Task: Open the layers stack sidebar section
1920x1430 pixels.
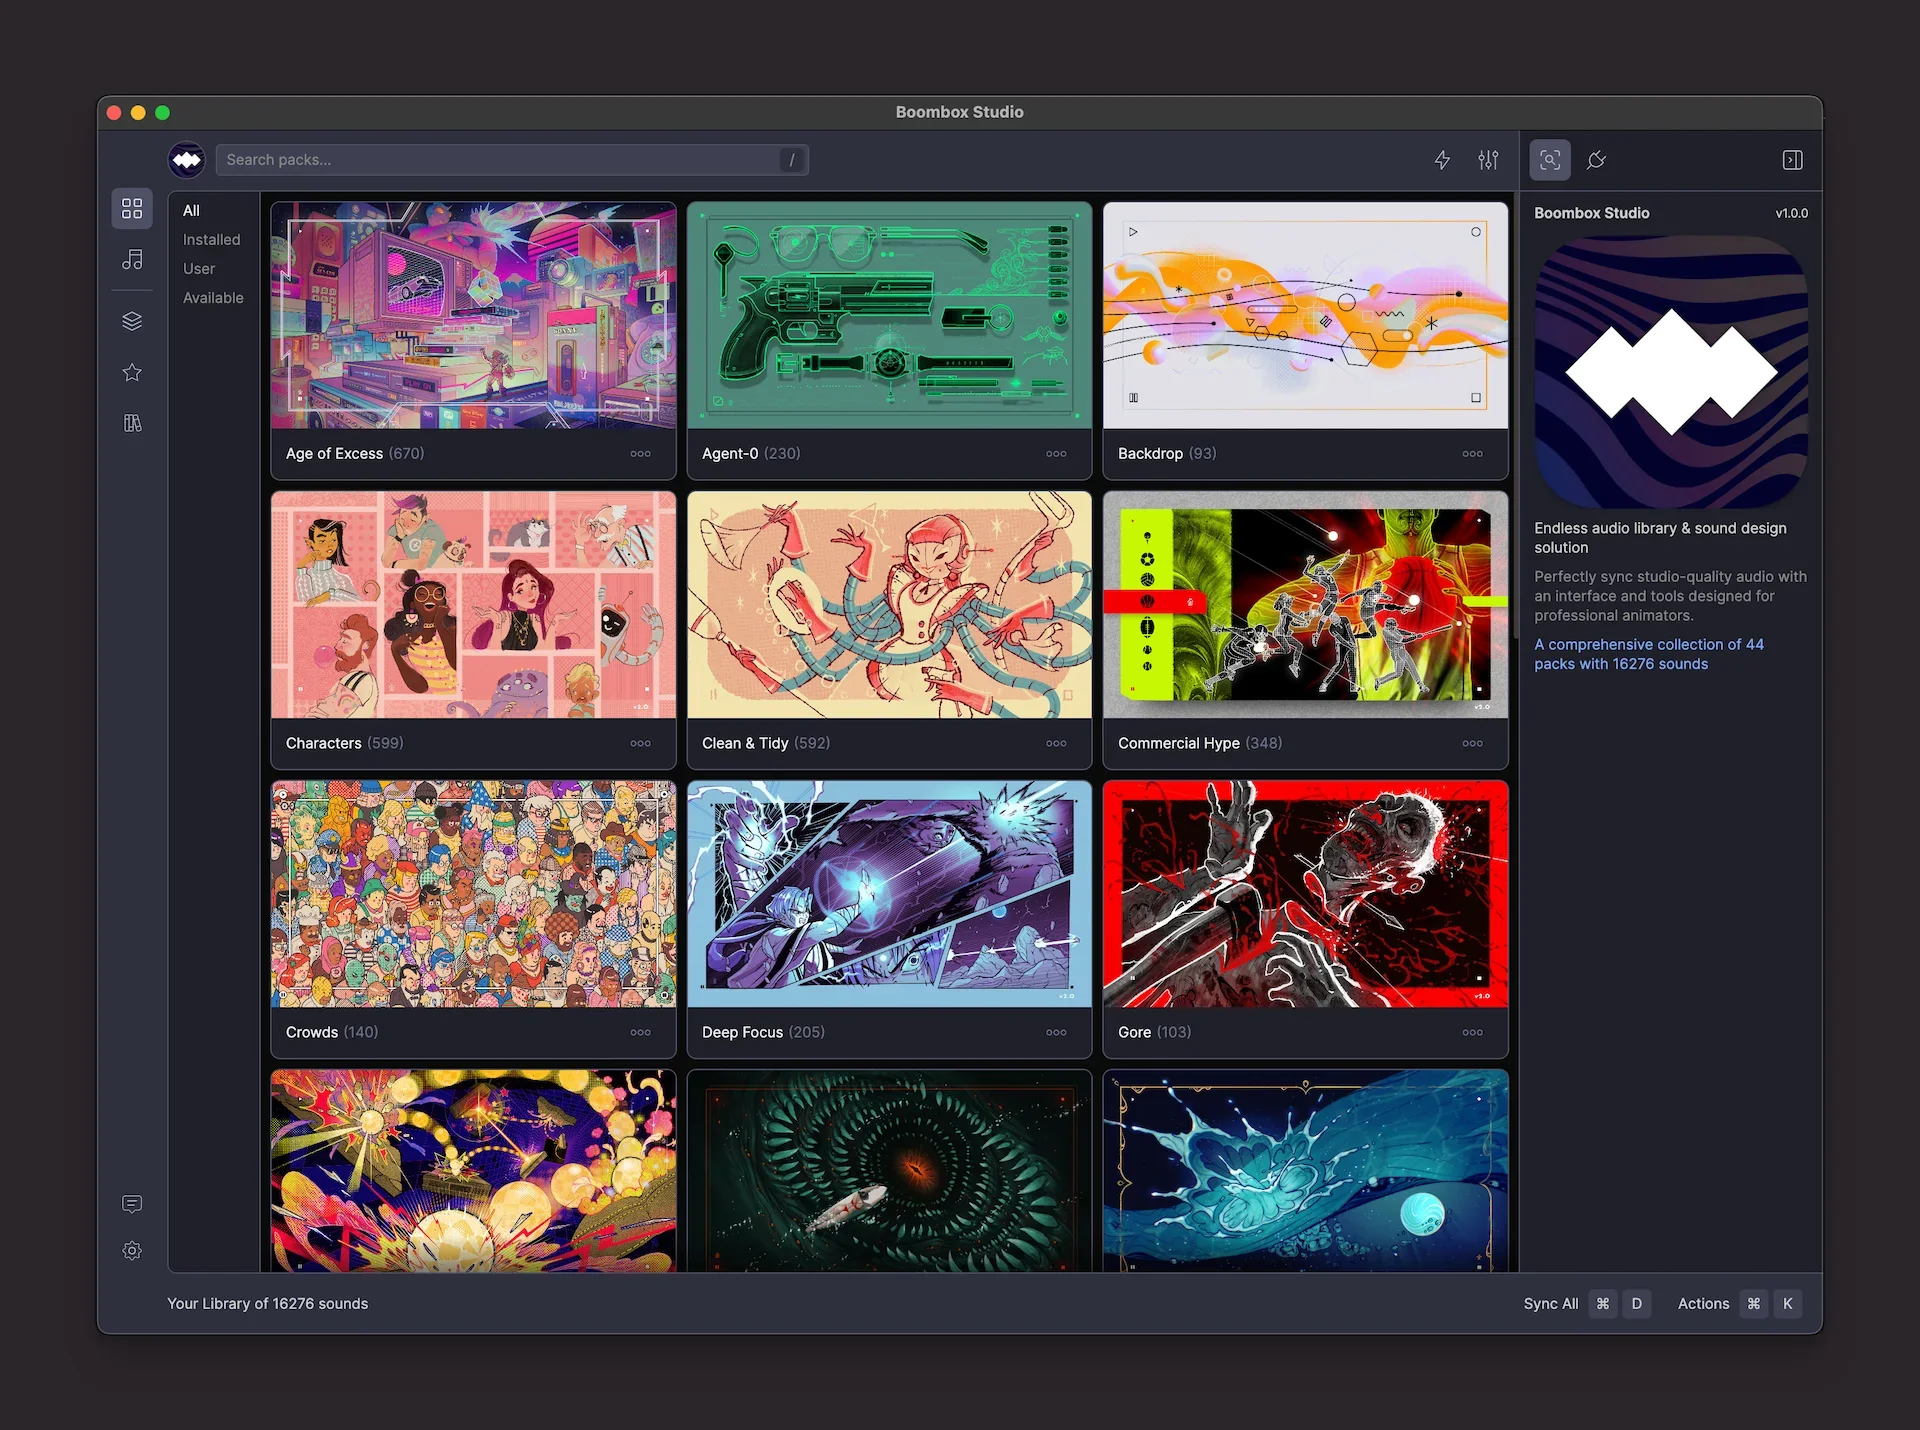Action: (x=132, y=320)
